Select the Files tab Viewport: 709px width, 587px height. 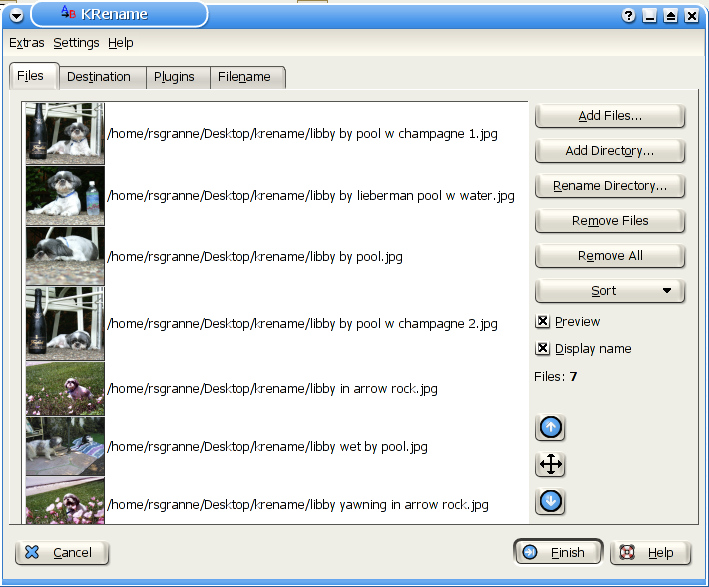click(x=34, y=76)
